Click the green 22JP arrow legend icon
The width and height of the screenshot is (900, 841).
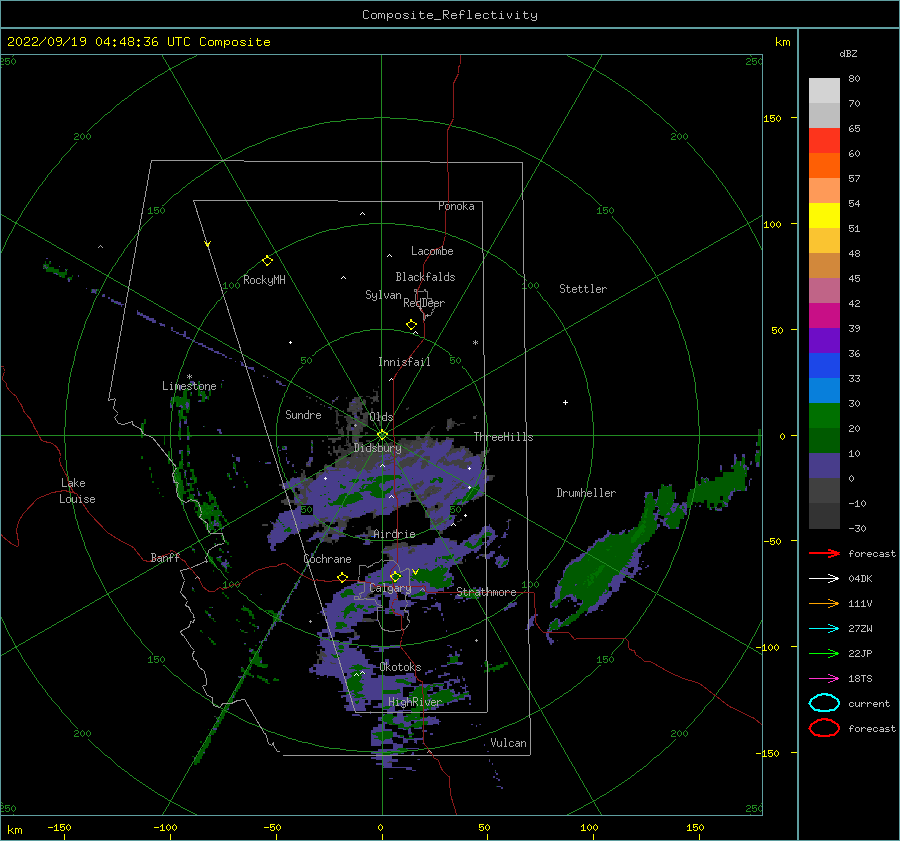click(x=824, y=653)
